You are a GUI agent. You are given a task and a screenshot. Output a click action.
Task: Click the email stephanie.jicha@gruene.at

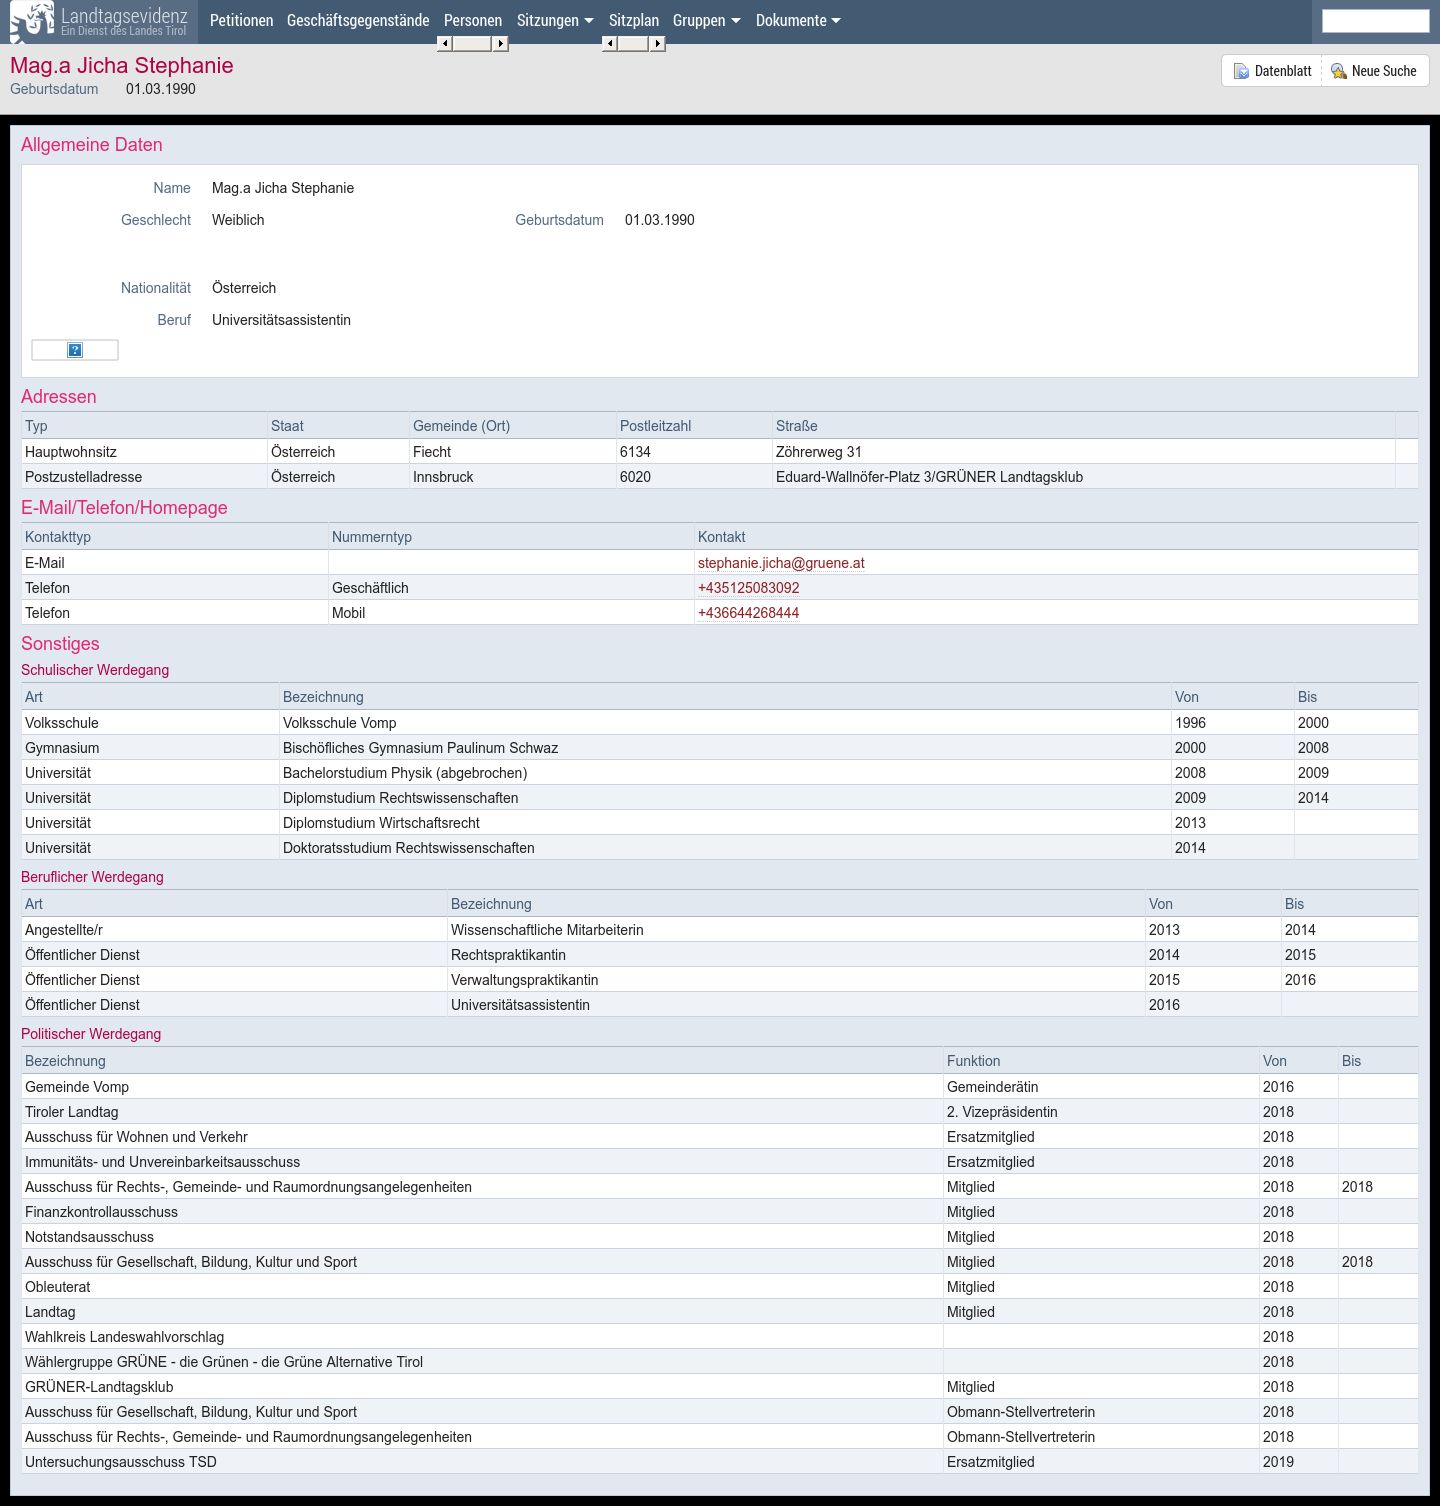pyautogui.click(x=781, y=563)
